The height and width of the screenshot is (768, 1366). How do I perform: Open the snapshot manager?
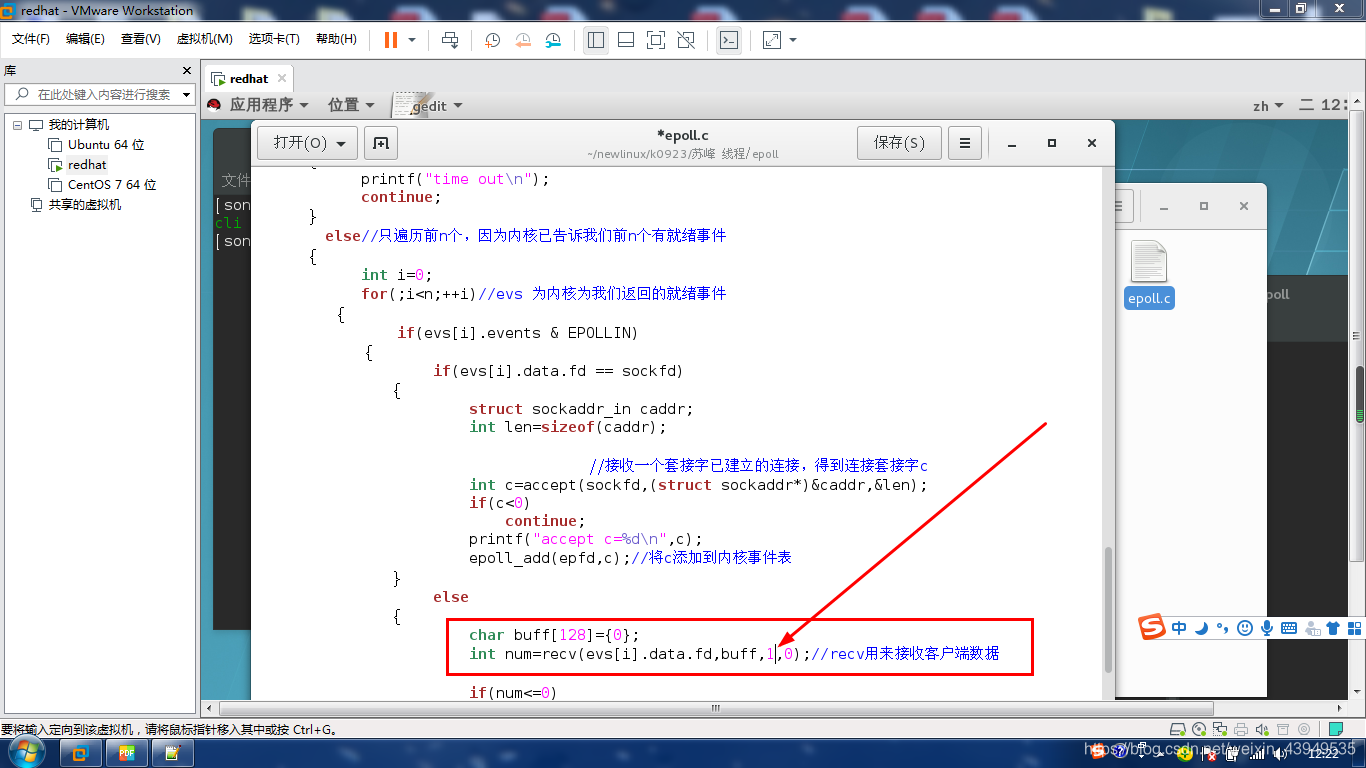click(553, 40)
